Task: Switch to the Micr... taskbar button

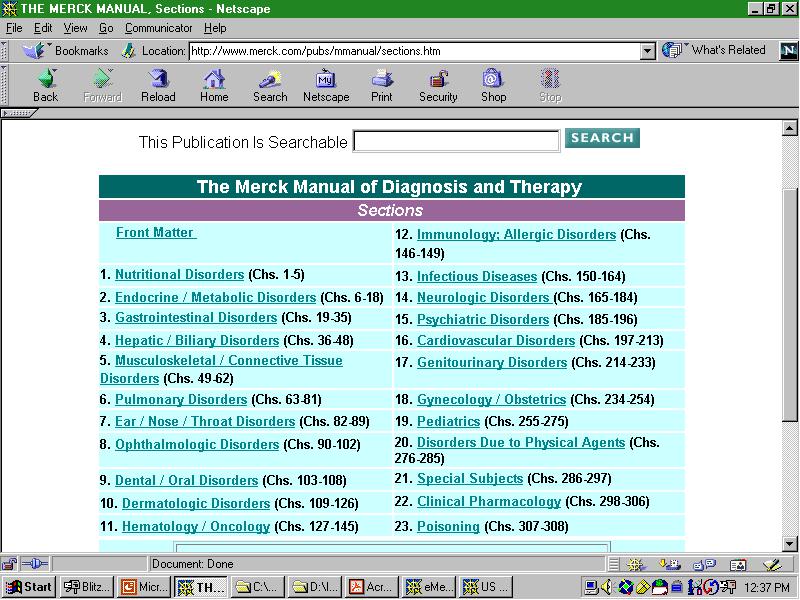Action: pyautogui.click(x=144, y=587)
